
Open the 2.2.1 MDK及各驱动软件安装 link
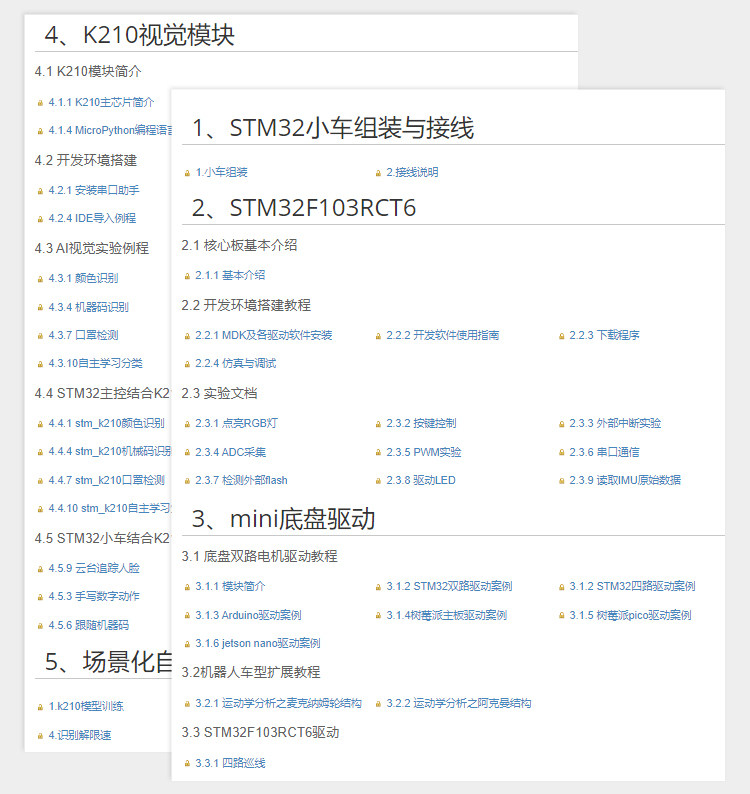[x=263, y=335]
